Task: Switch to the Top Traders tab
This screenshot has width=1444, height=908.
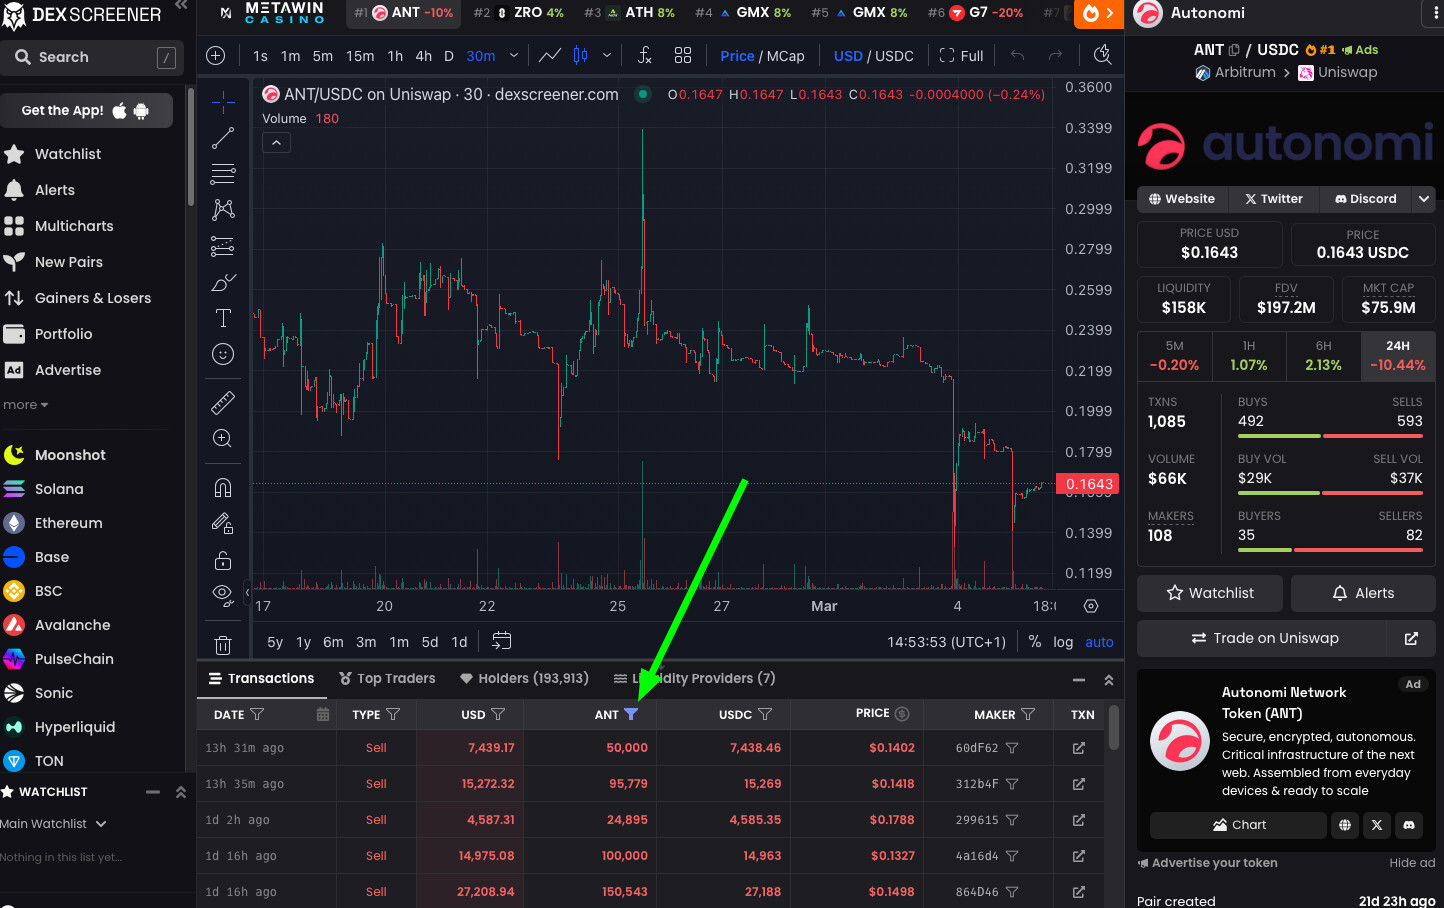Action: [387, 678]
